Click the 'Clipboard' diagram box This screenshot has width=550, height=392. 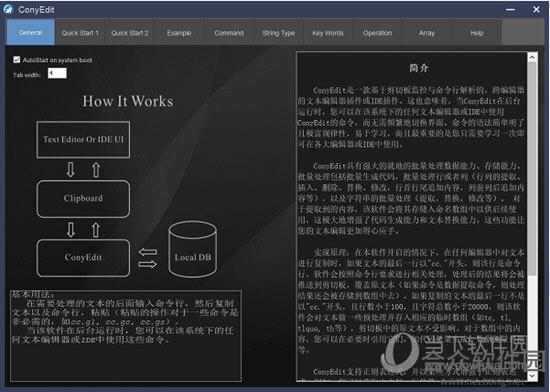point(83,198)
